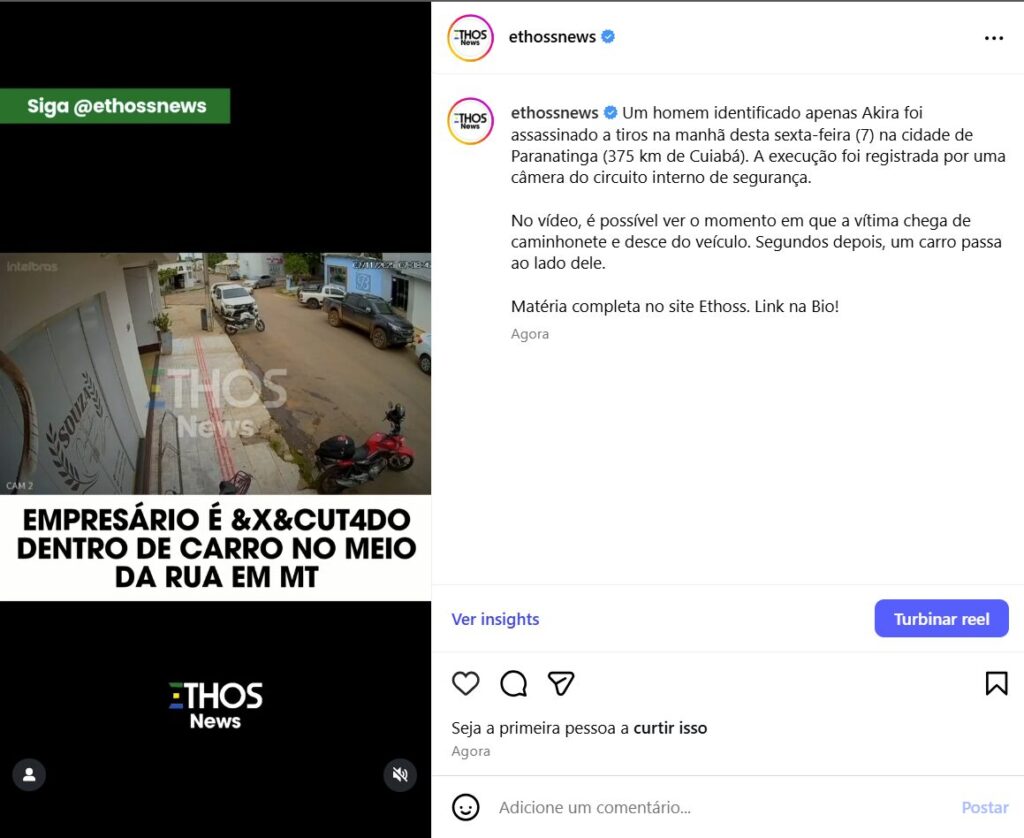Click the Postar button
The height and width of the screenshot is (838, 1024).
[x=984, y=807]
